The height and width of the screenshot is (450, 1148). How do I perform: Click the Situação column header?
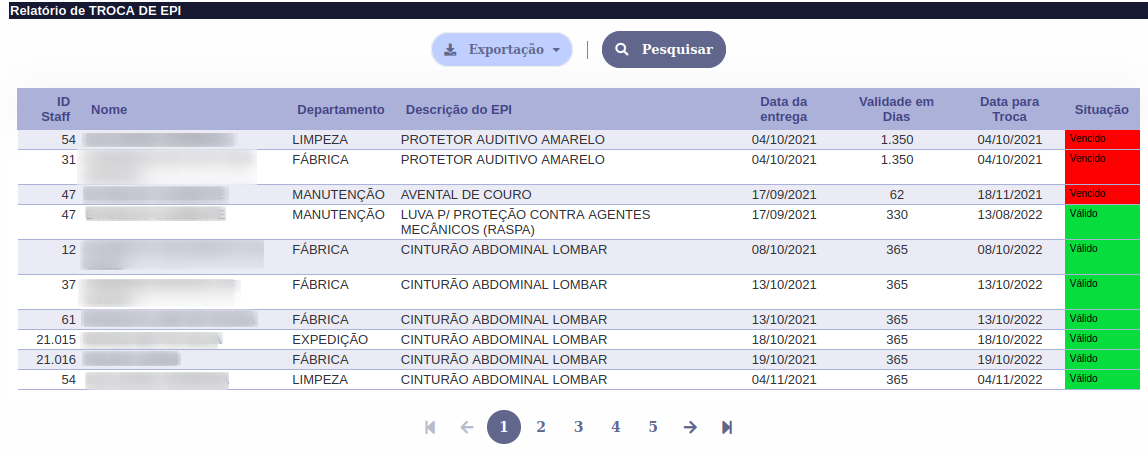[x=1101, y=110]
